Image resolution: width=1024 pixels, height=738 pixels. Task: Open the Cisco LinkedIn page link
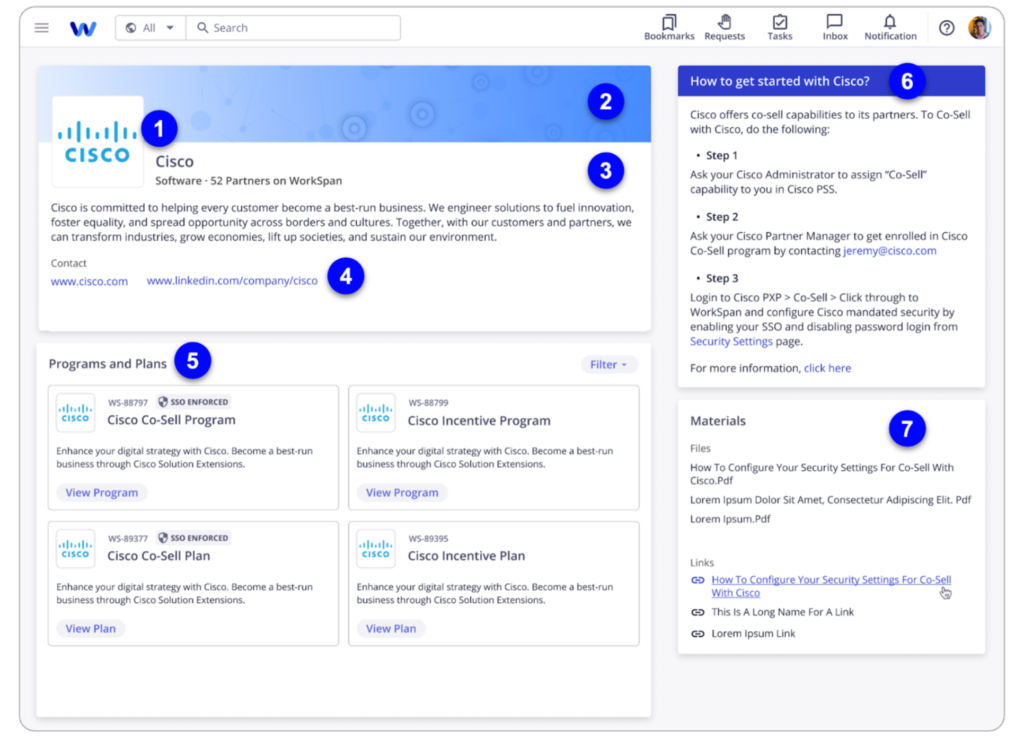(x=232, y=281)
